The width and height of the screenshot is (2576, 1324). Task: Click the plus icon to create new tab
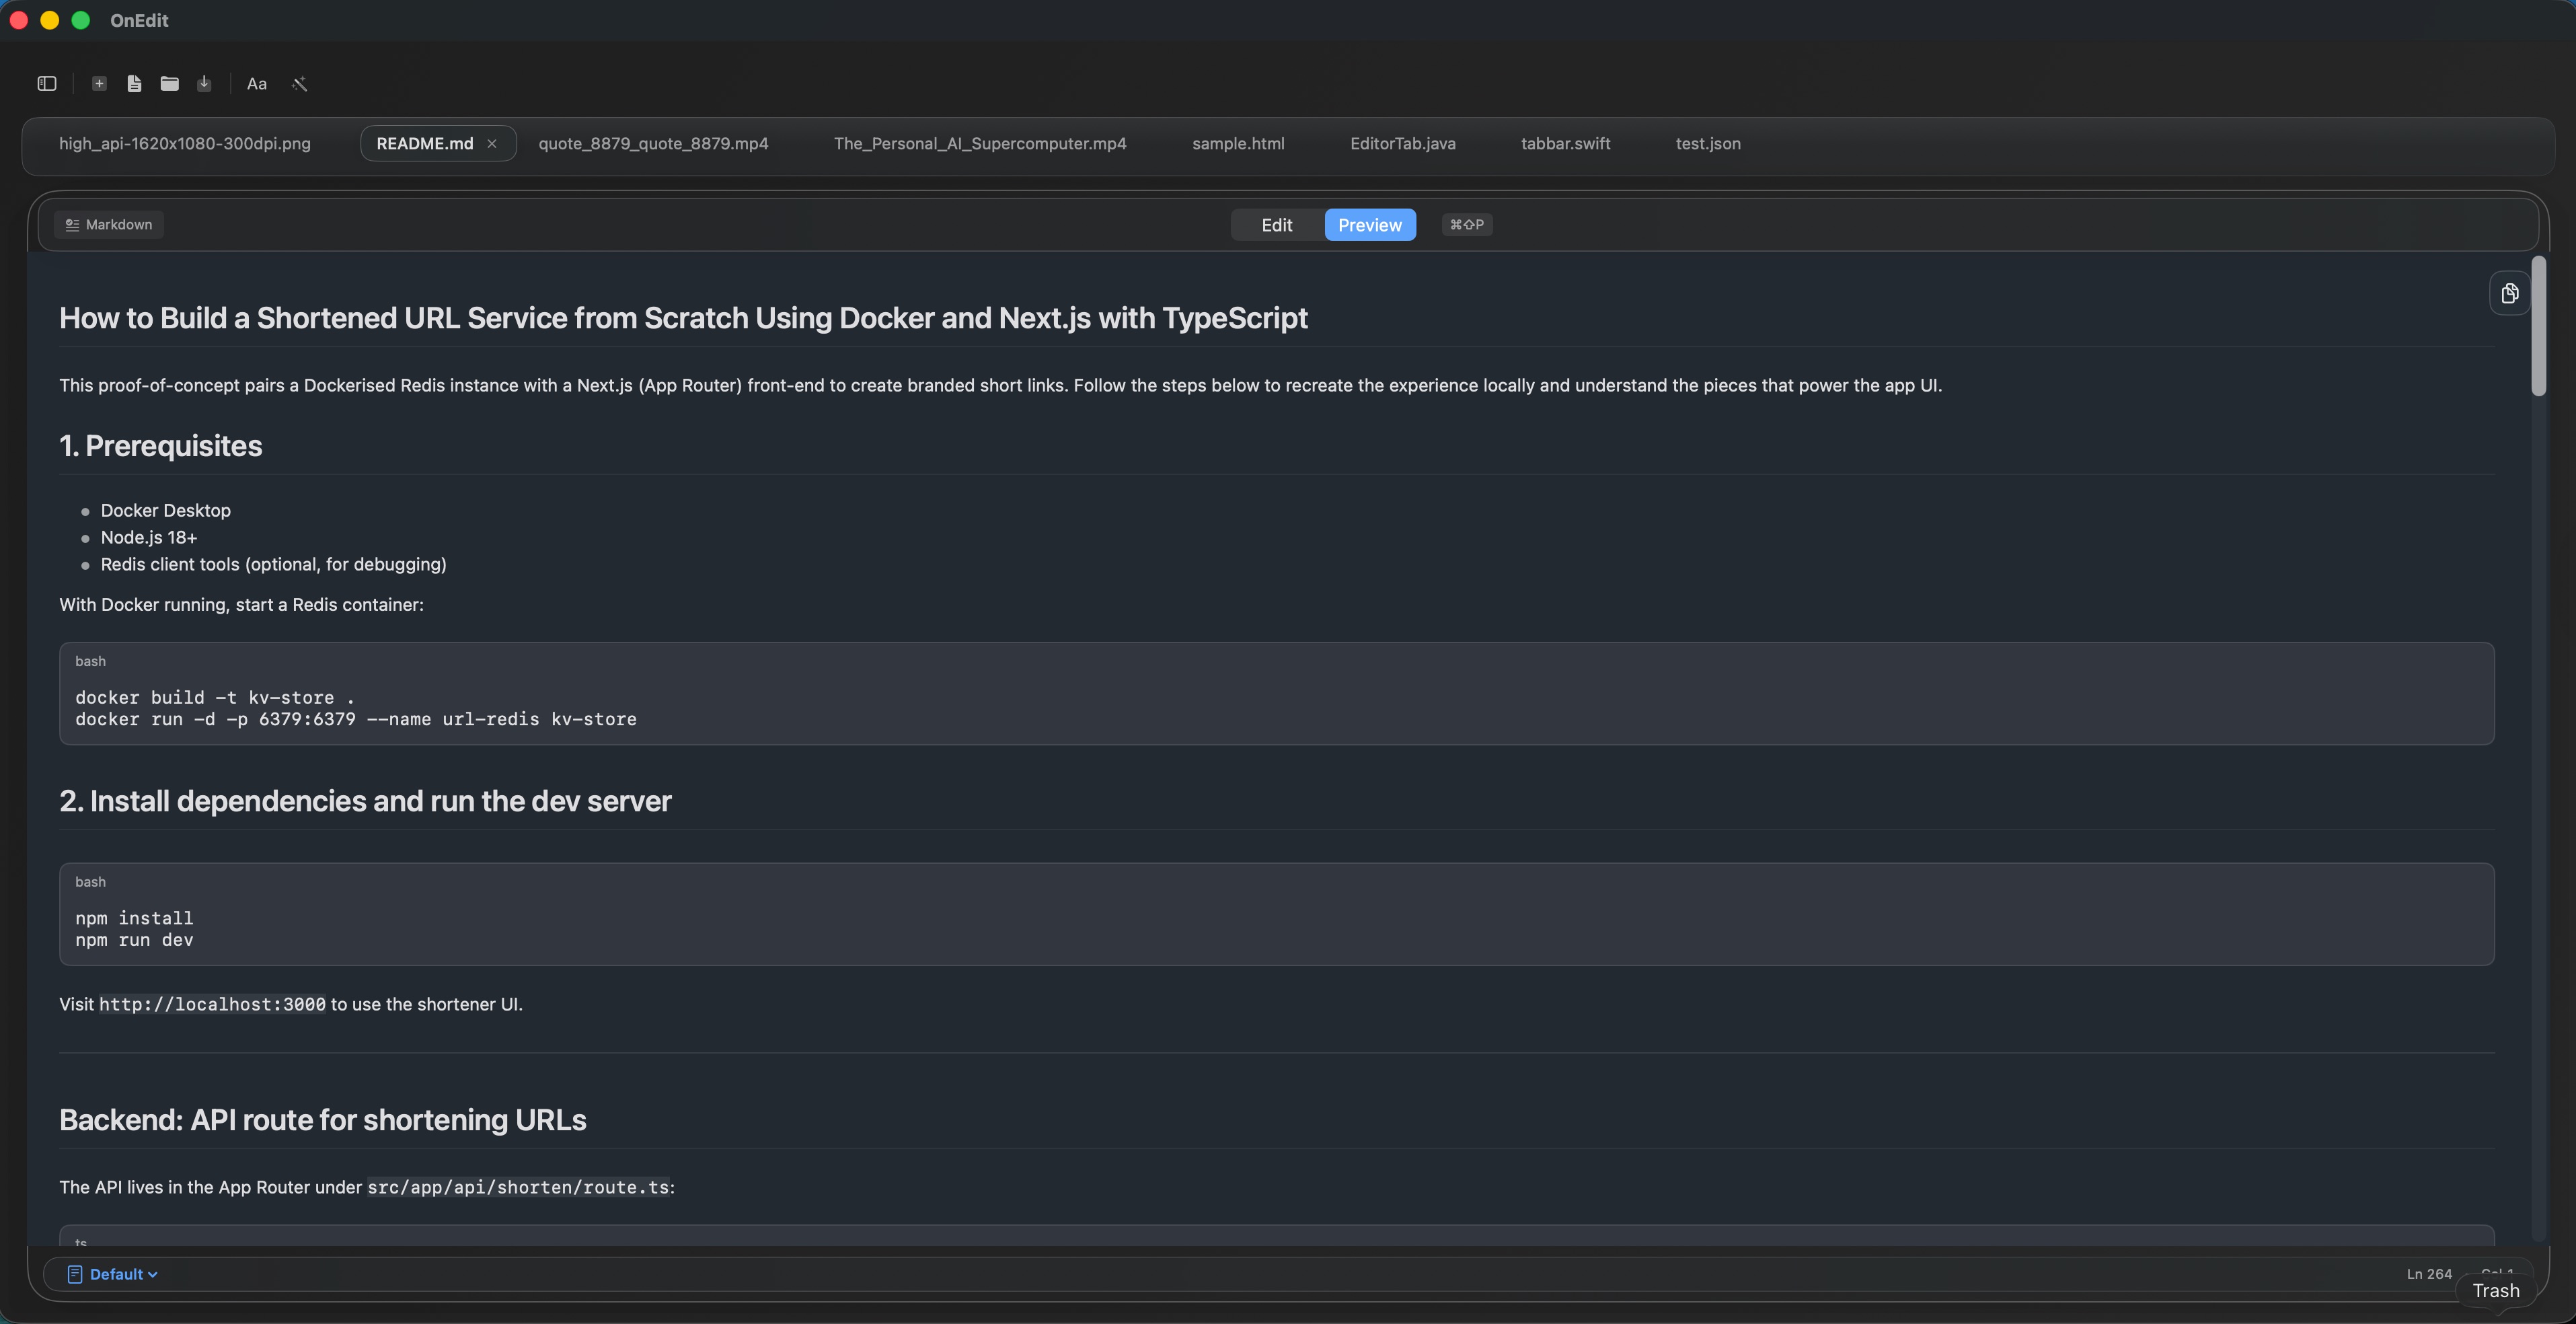click(x=100, y=84)
